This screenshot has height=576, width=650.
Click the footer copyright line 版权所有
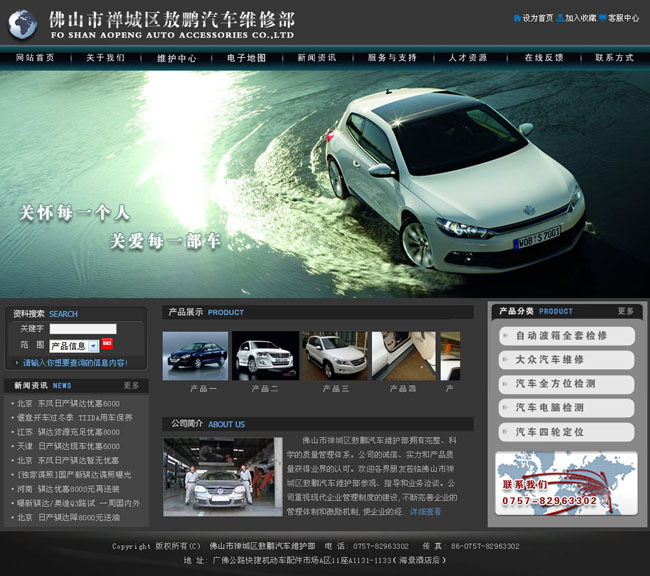[315, 546]
